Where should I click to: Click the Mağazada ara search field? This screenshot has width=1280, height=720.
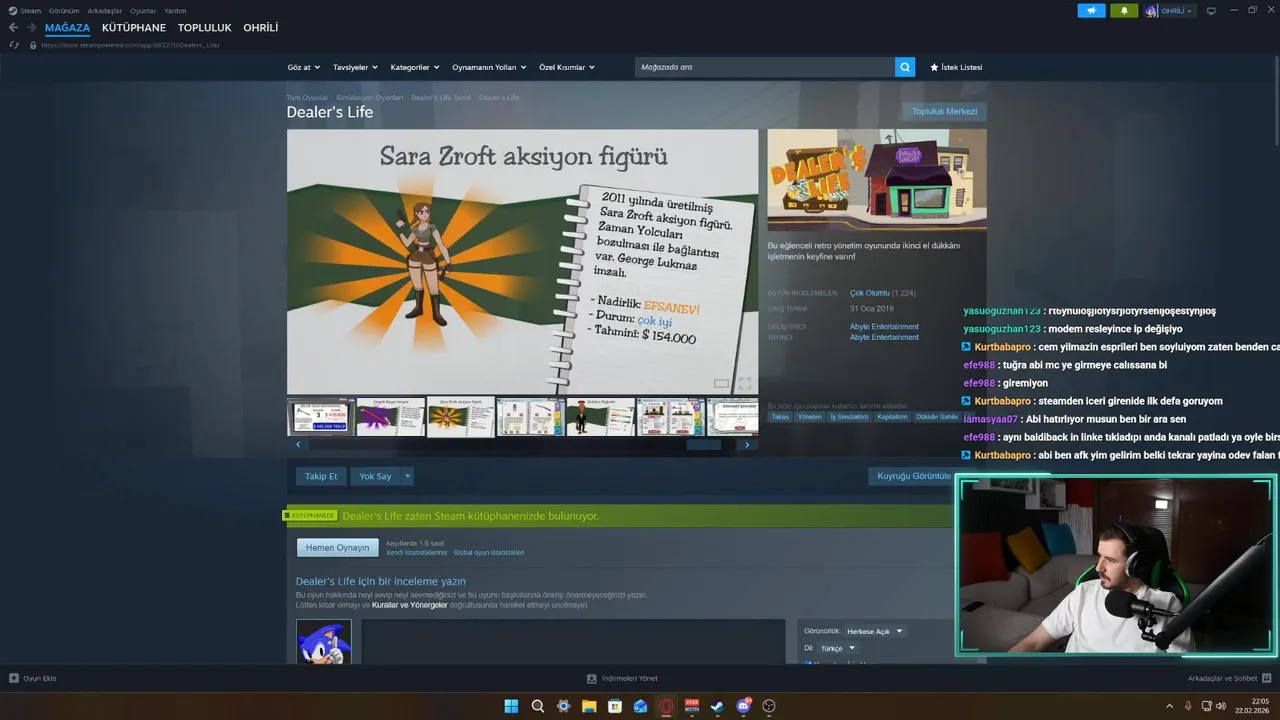pos(765,67)
